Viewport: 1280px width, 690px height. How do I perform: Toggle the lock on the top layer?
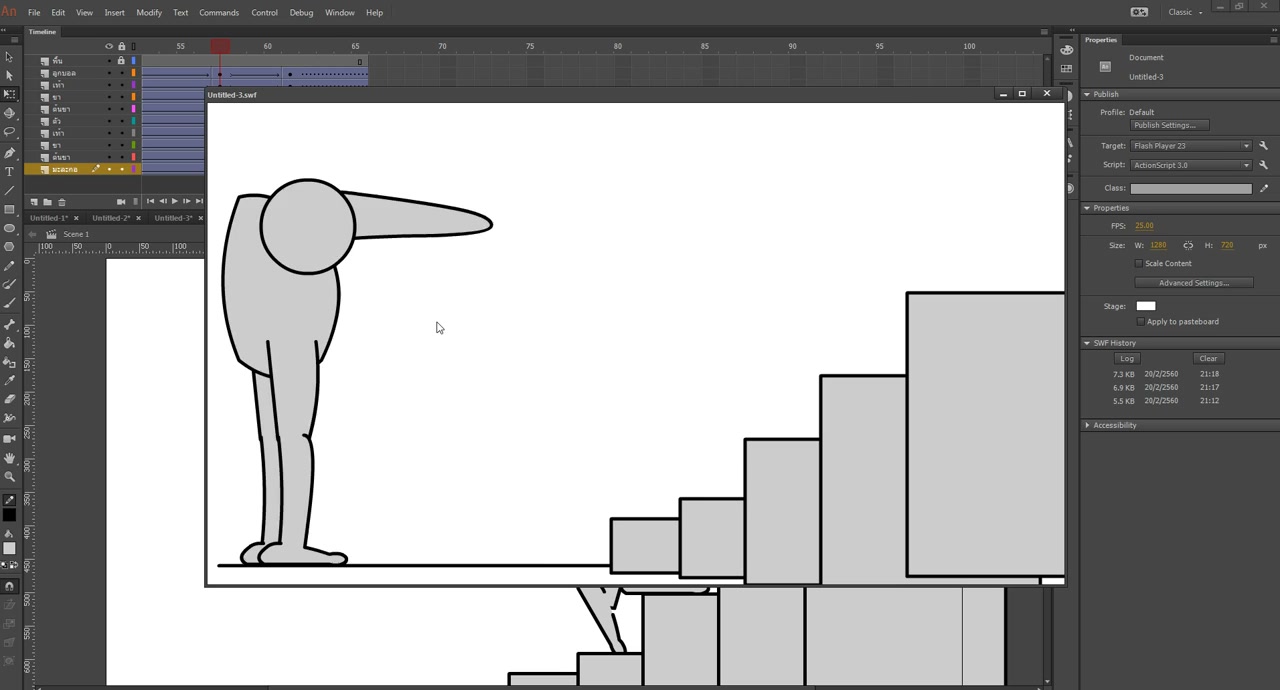(x=121, y=61)
